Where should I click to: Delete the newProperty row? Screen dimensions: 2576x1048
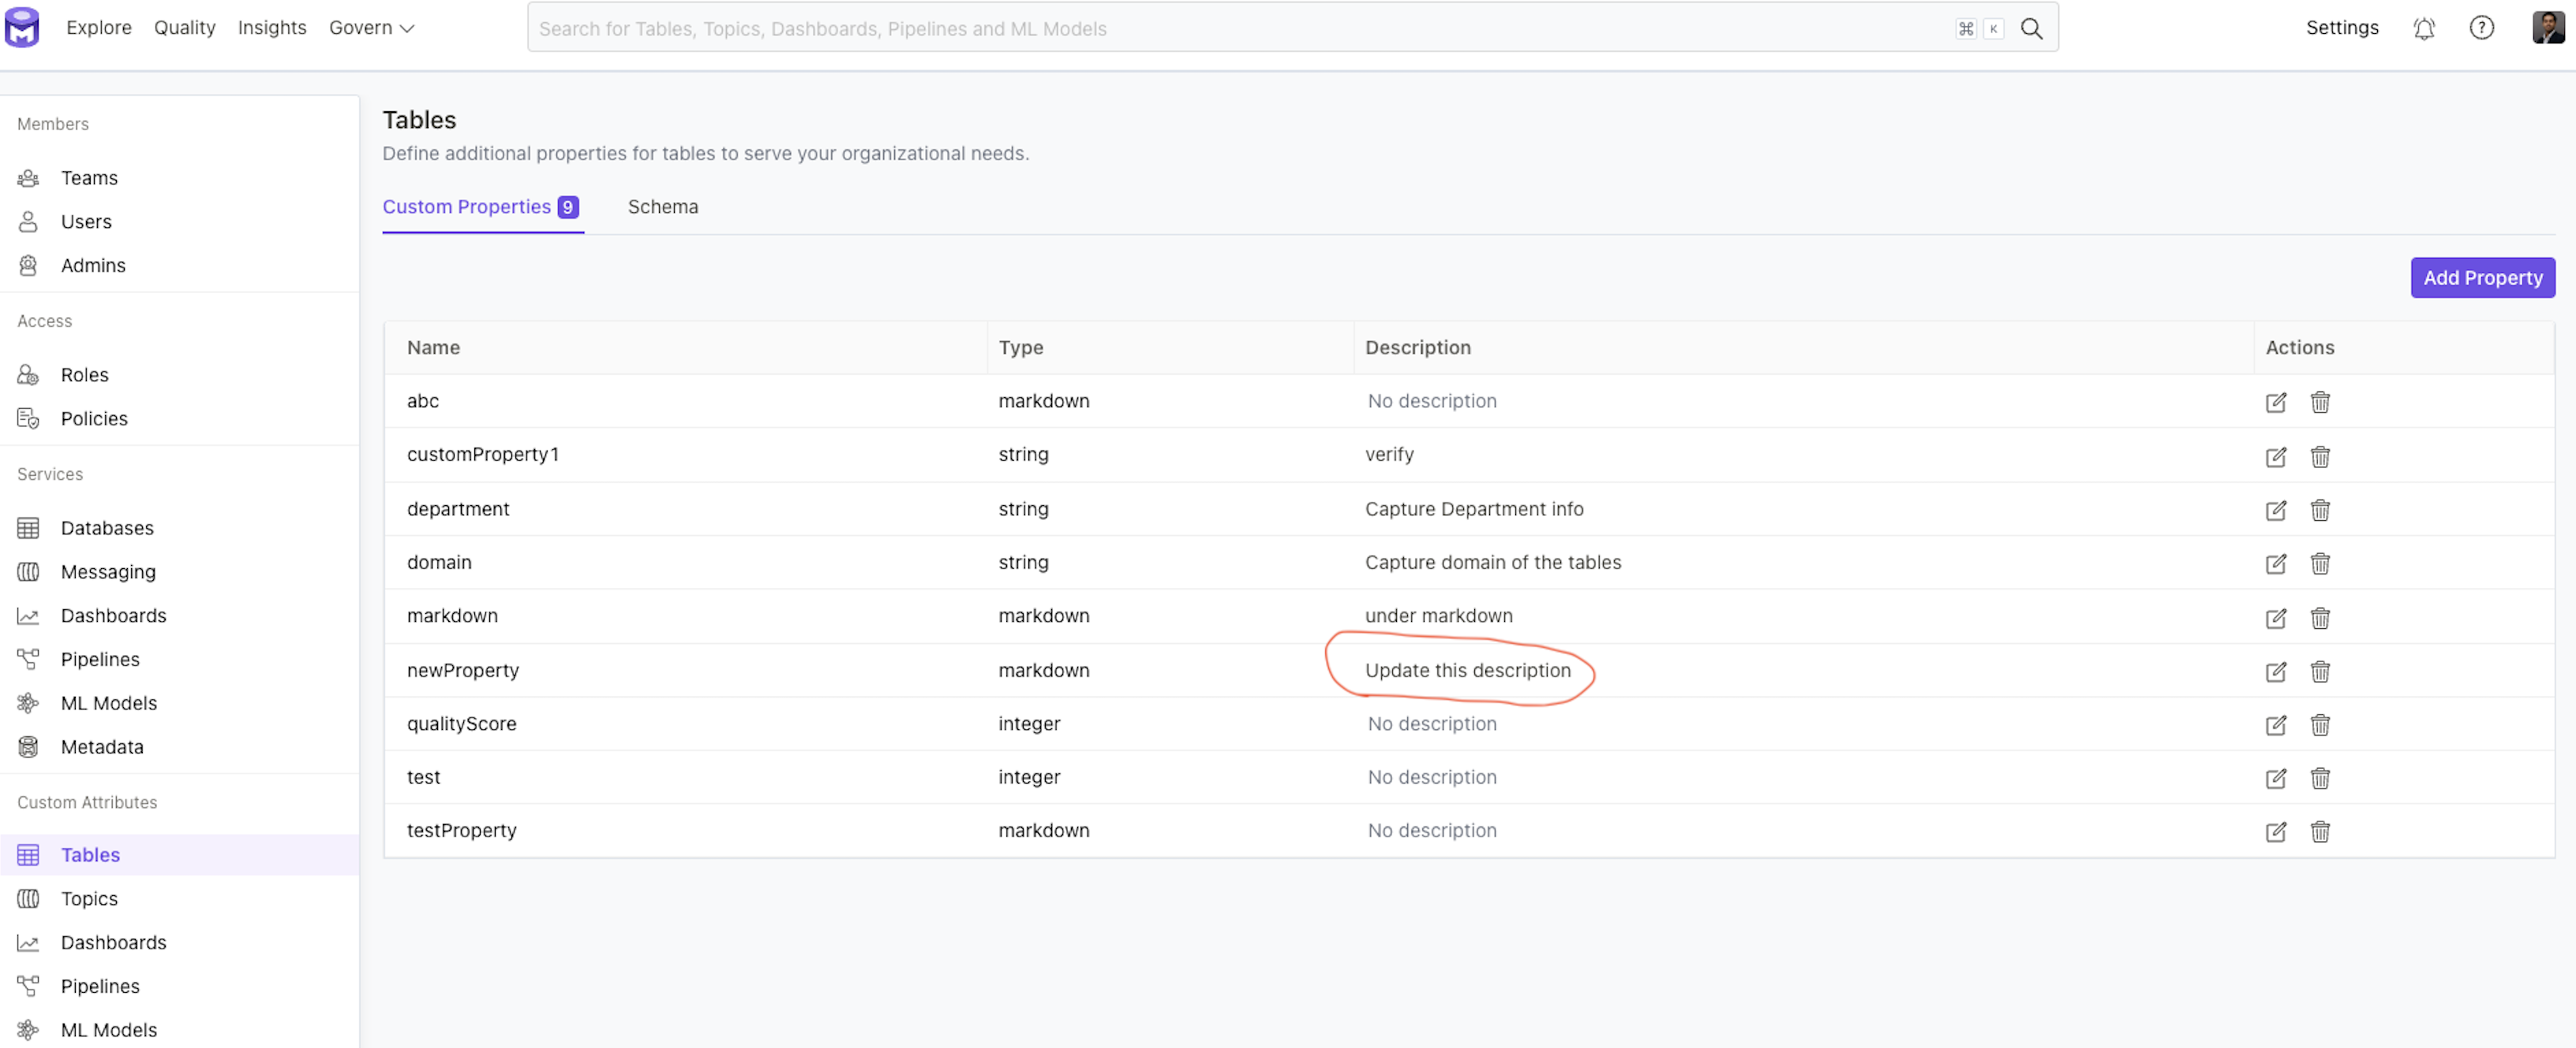[x=2320, y=672]
